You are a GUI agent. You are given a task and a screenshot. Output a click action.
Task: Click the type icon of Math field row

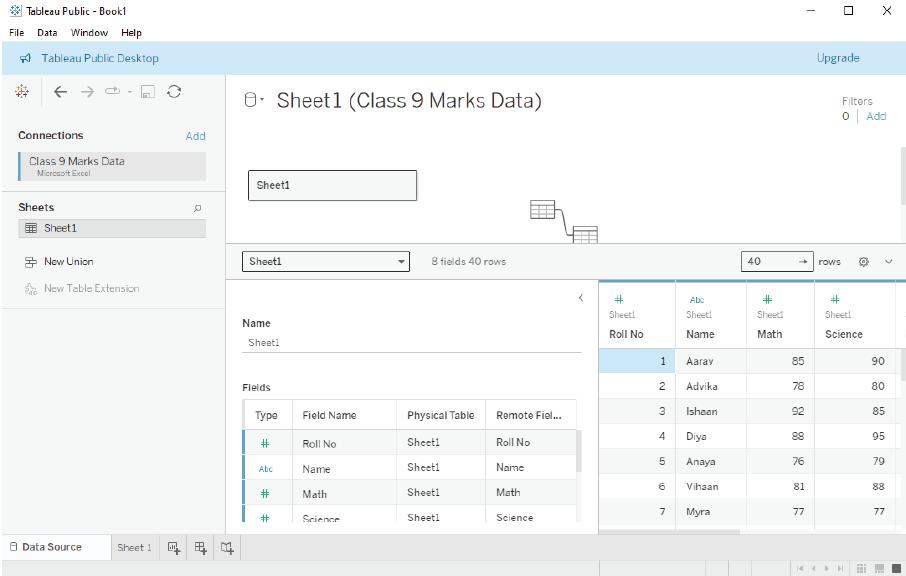click(265, 493)
